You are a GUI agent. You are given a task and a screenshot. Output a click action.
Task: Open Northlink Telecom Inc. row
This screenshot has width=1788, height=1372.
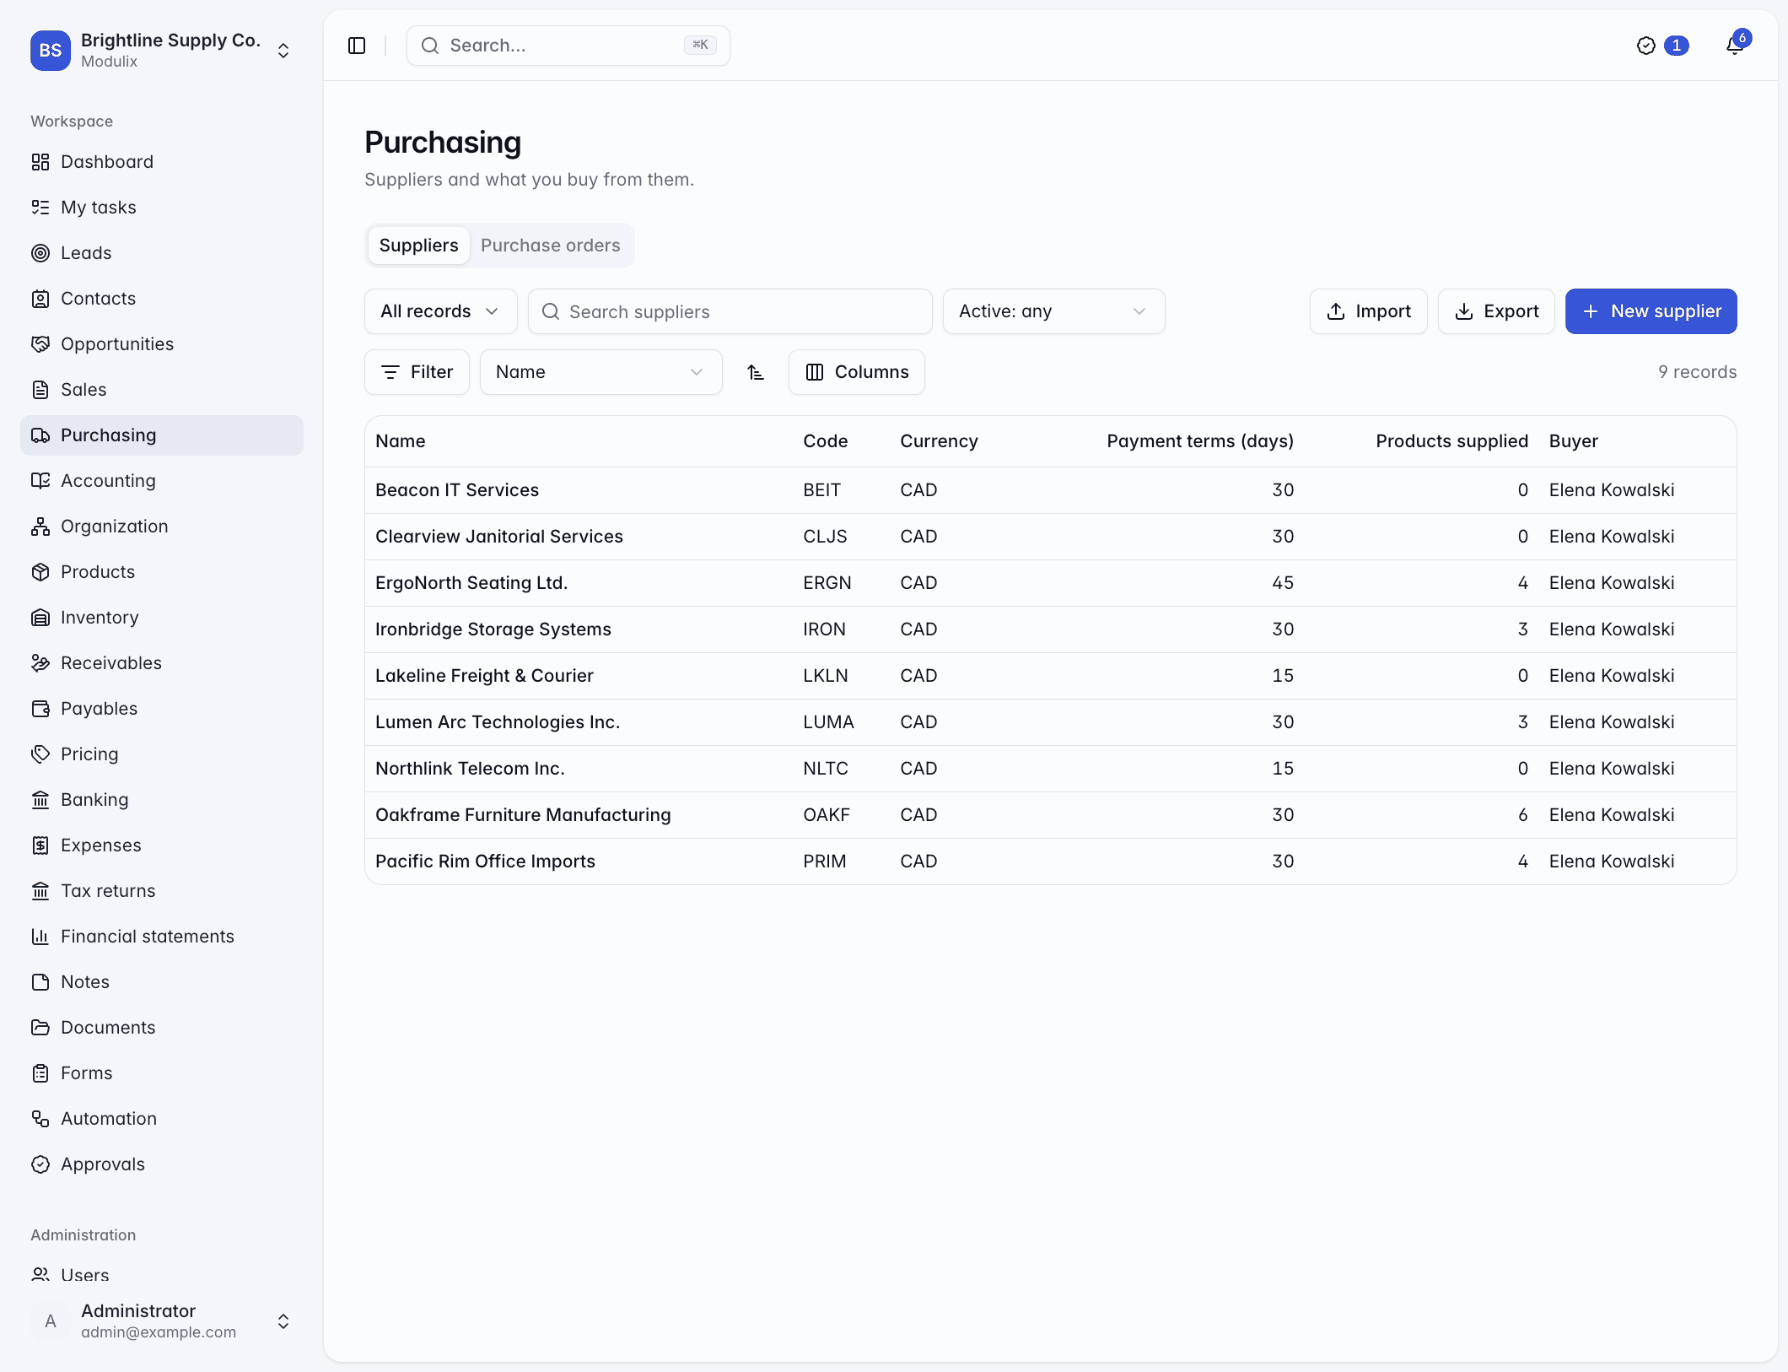pyautogui.click(x=1050, y=768)
